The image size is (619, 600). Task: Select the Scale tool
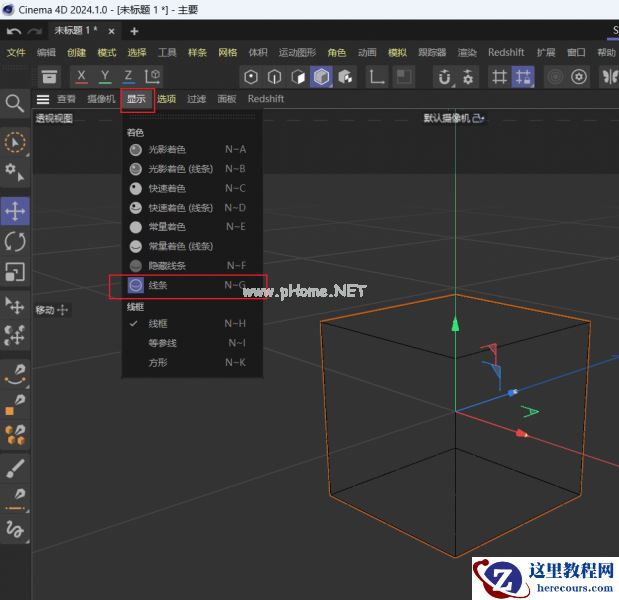15,272
